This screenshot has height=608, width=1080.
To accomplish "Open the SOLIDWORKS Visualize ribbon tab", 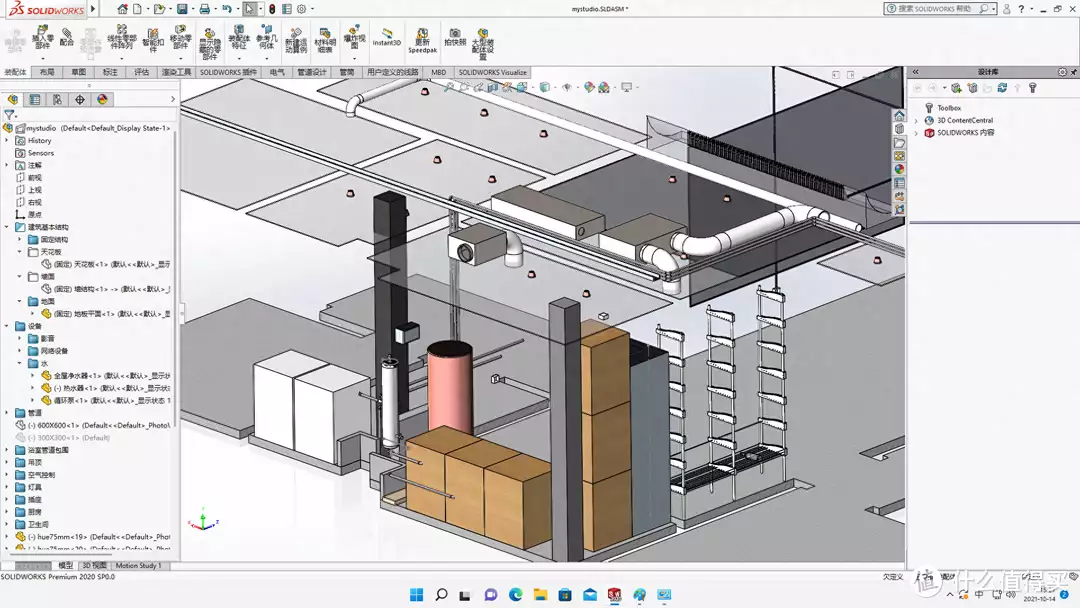I will 492,72.
